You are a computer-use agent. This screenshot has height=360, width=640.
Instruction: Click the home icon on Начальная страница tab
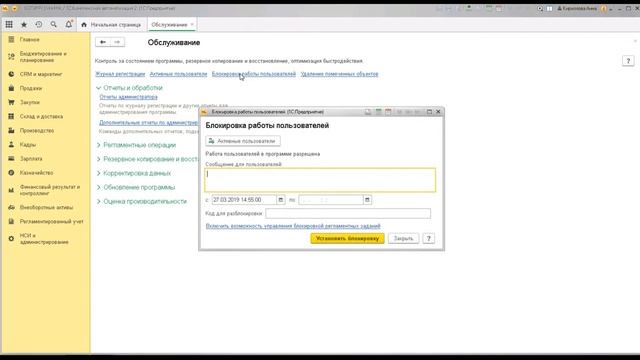[x=84, y=25]
